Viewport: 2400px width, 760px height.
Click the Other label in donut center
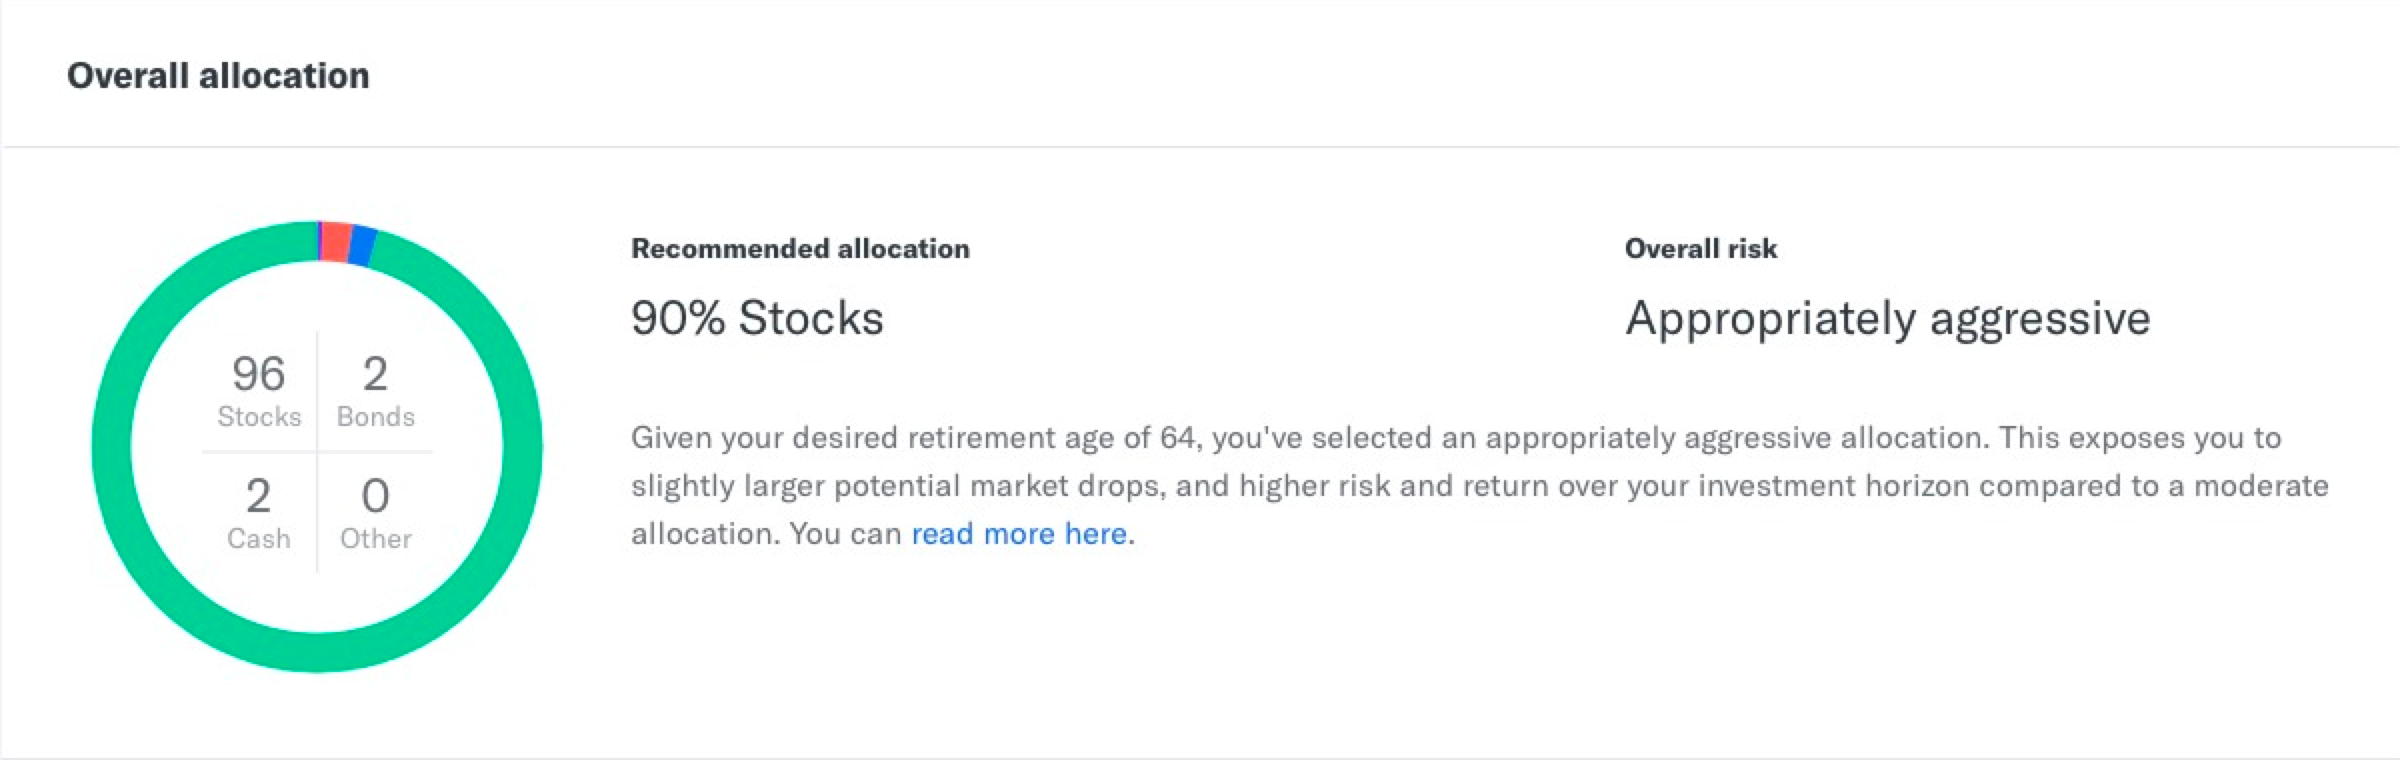pos(376,539)
